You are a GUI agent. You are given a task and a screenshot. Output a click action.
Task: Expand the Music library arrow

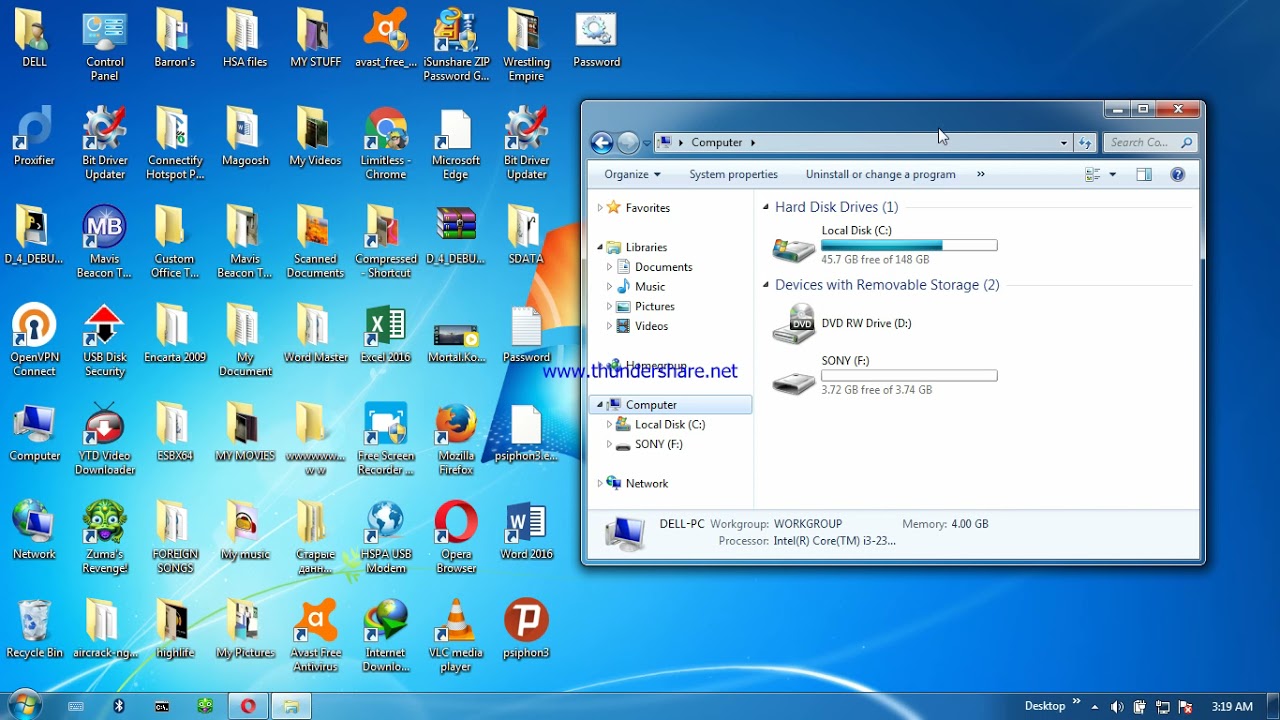(x=609, y=287)
